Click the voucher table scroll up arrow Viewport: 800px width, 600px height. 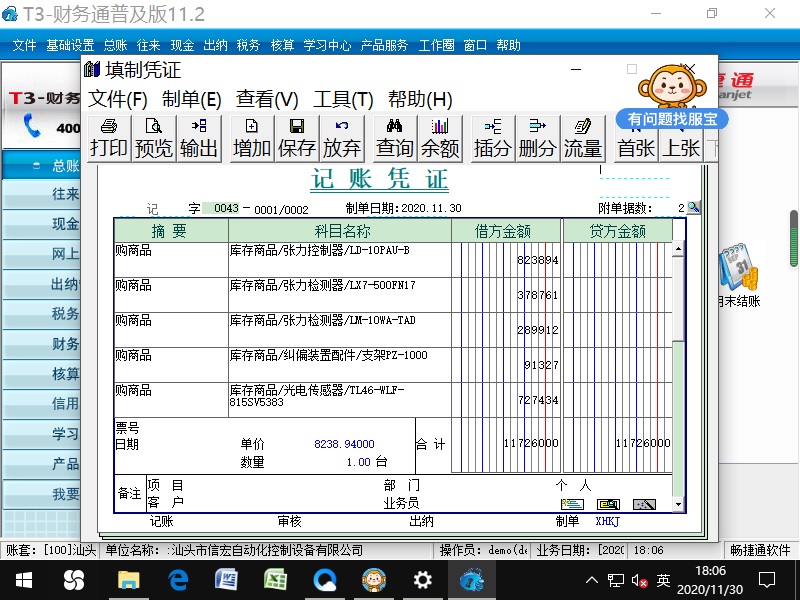678,249
